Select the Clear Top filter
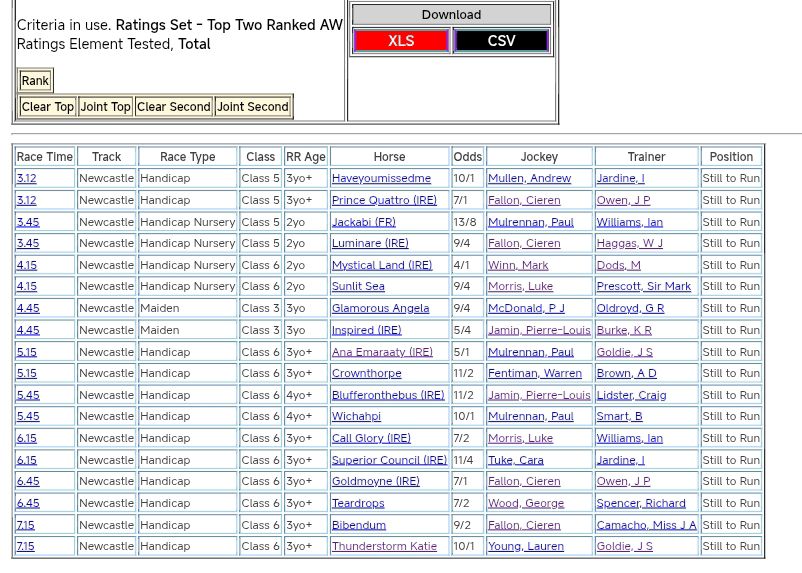This screenshot has height=573, width=802. pos(47,107)
